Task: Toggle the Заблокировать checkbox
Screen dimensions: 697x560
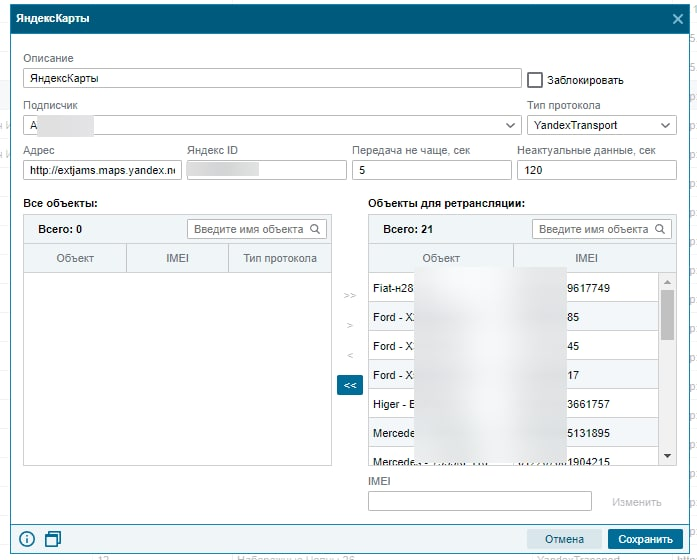Action: [535, 80]
